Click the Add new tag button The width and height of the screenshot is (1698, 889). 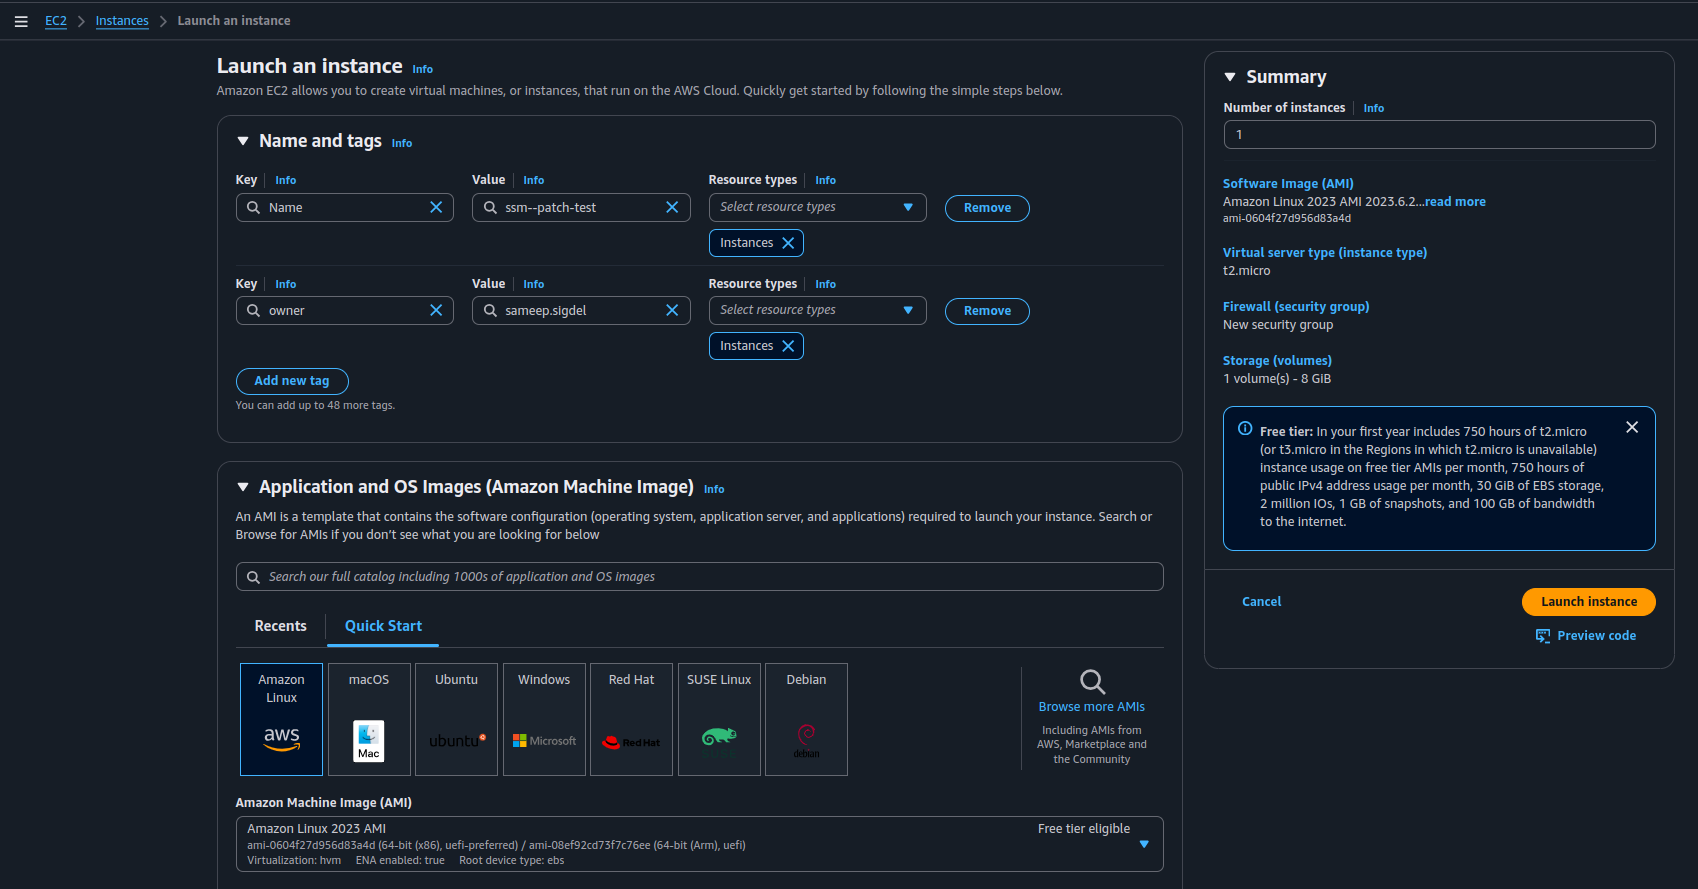(292, 381)
